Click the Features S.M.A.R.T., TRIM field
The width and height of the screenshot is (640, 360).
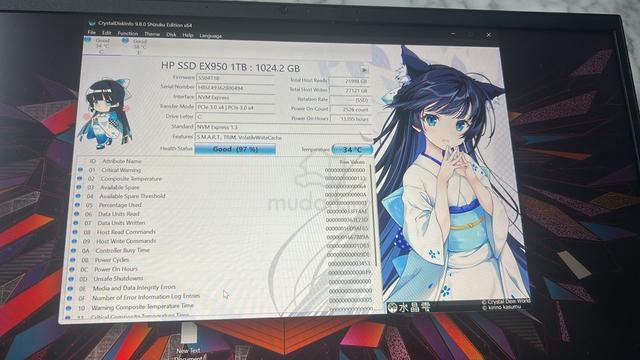point(283,138)
